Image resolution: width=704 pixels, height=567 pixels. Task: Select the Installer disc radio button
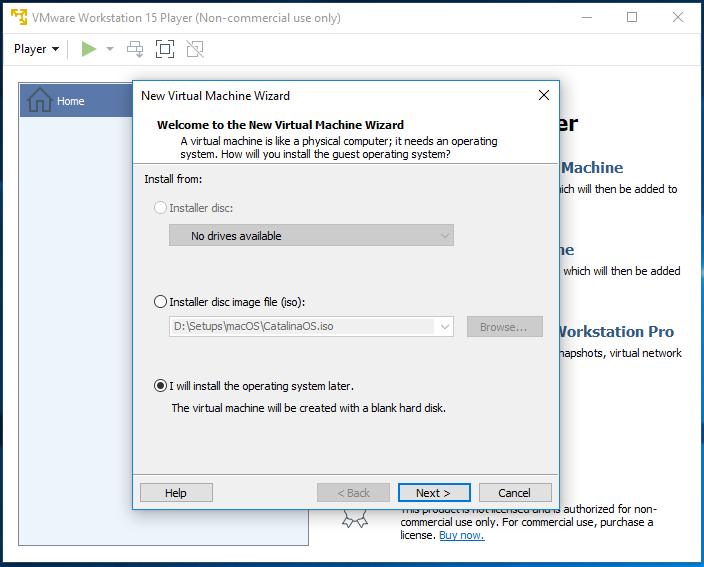[x=160, y=207]
